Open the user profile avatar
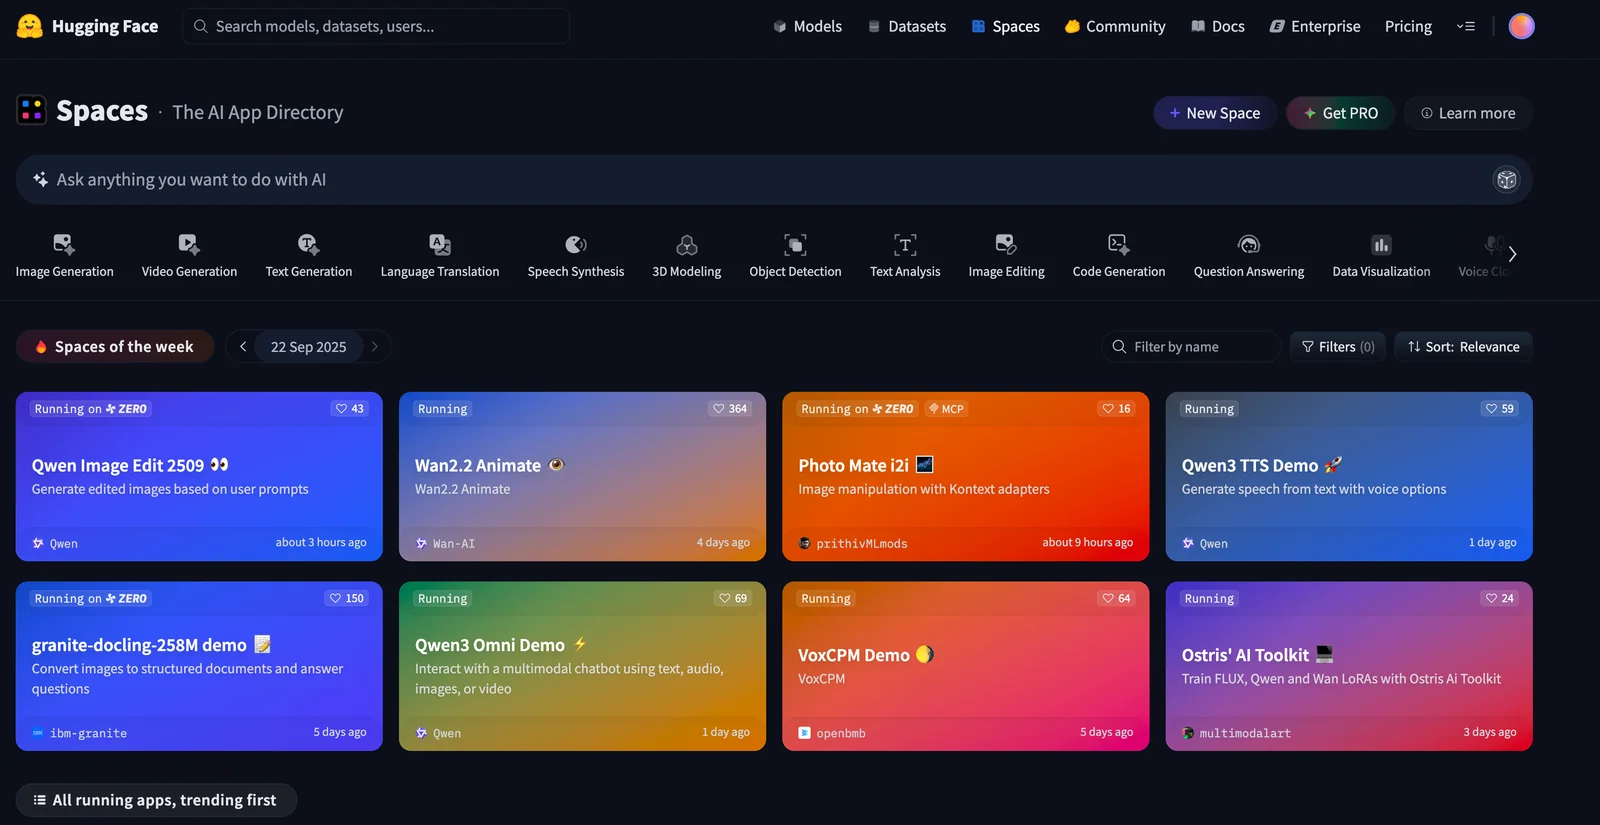1600x825 pixels. [1521, 26]
